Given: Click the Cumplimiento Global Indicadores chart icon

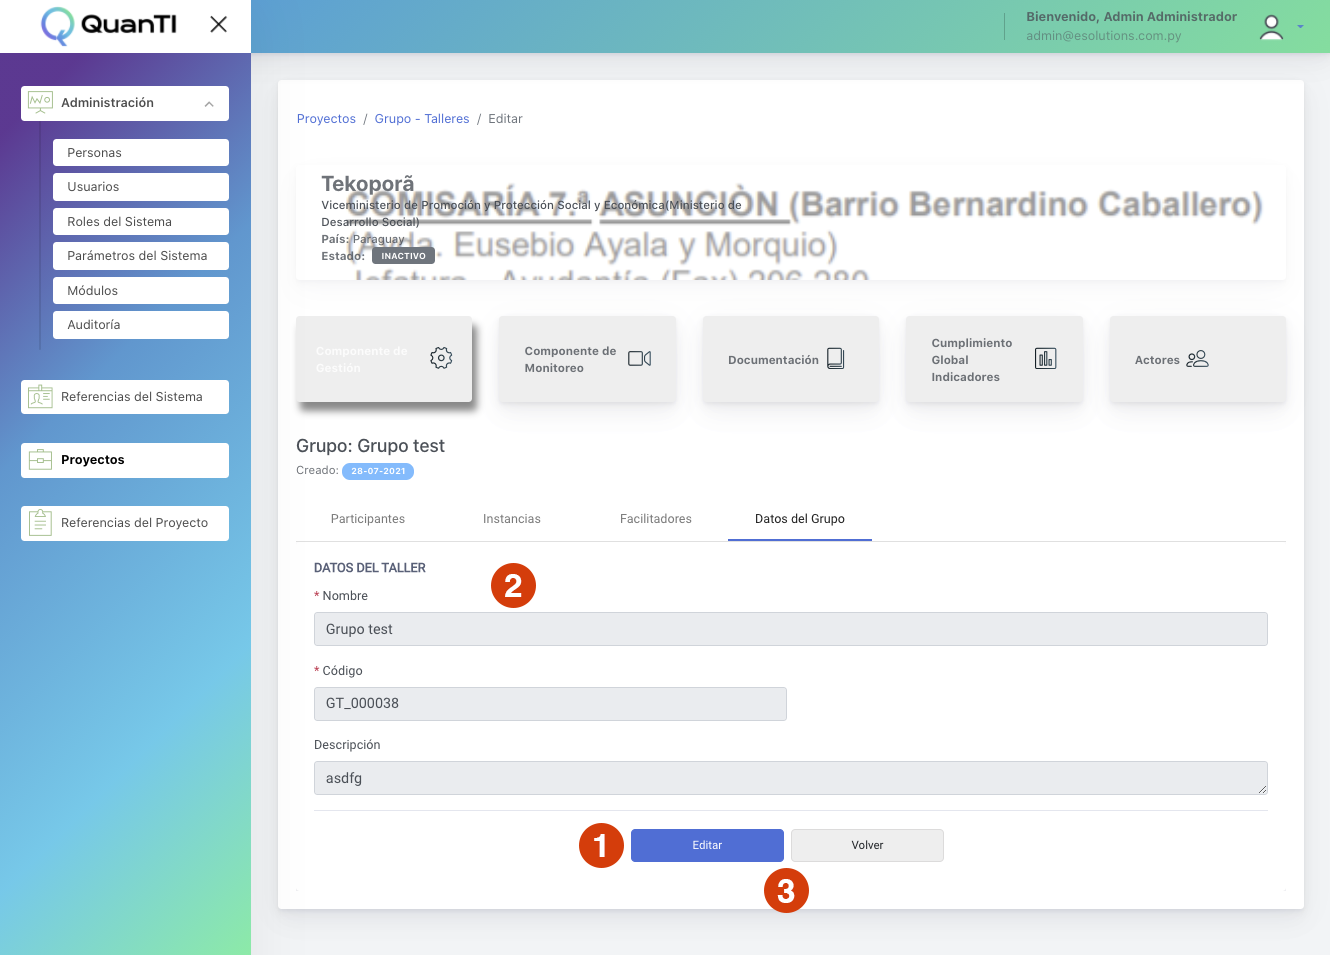Looking at the screenshot, I should pos(1046,358).
